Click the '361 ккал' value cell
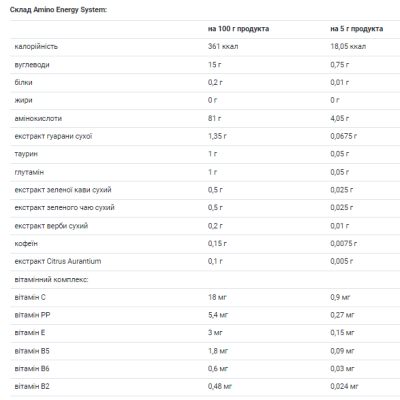Viewport: 400px width, 400px height. [223, 47]
